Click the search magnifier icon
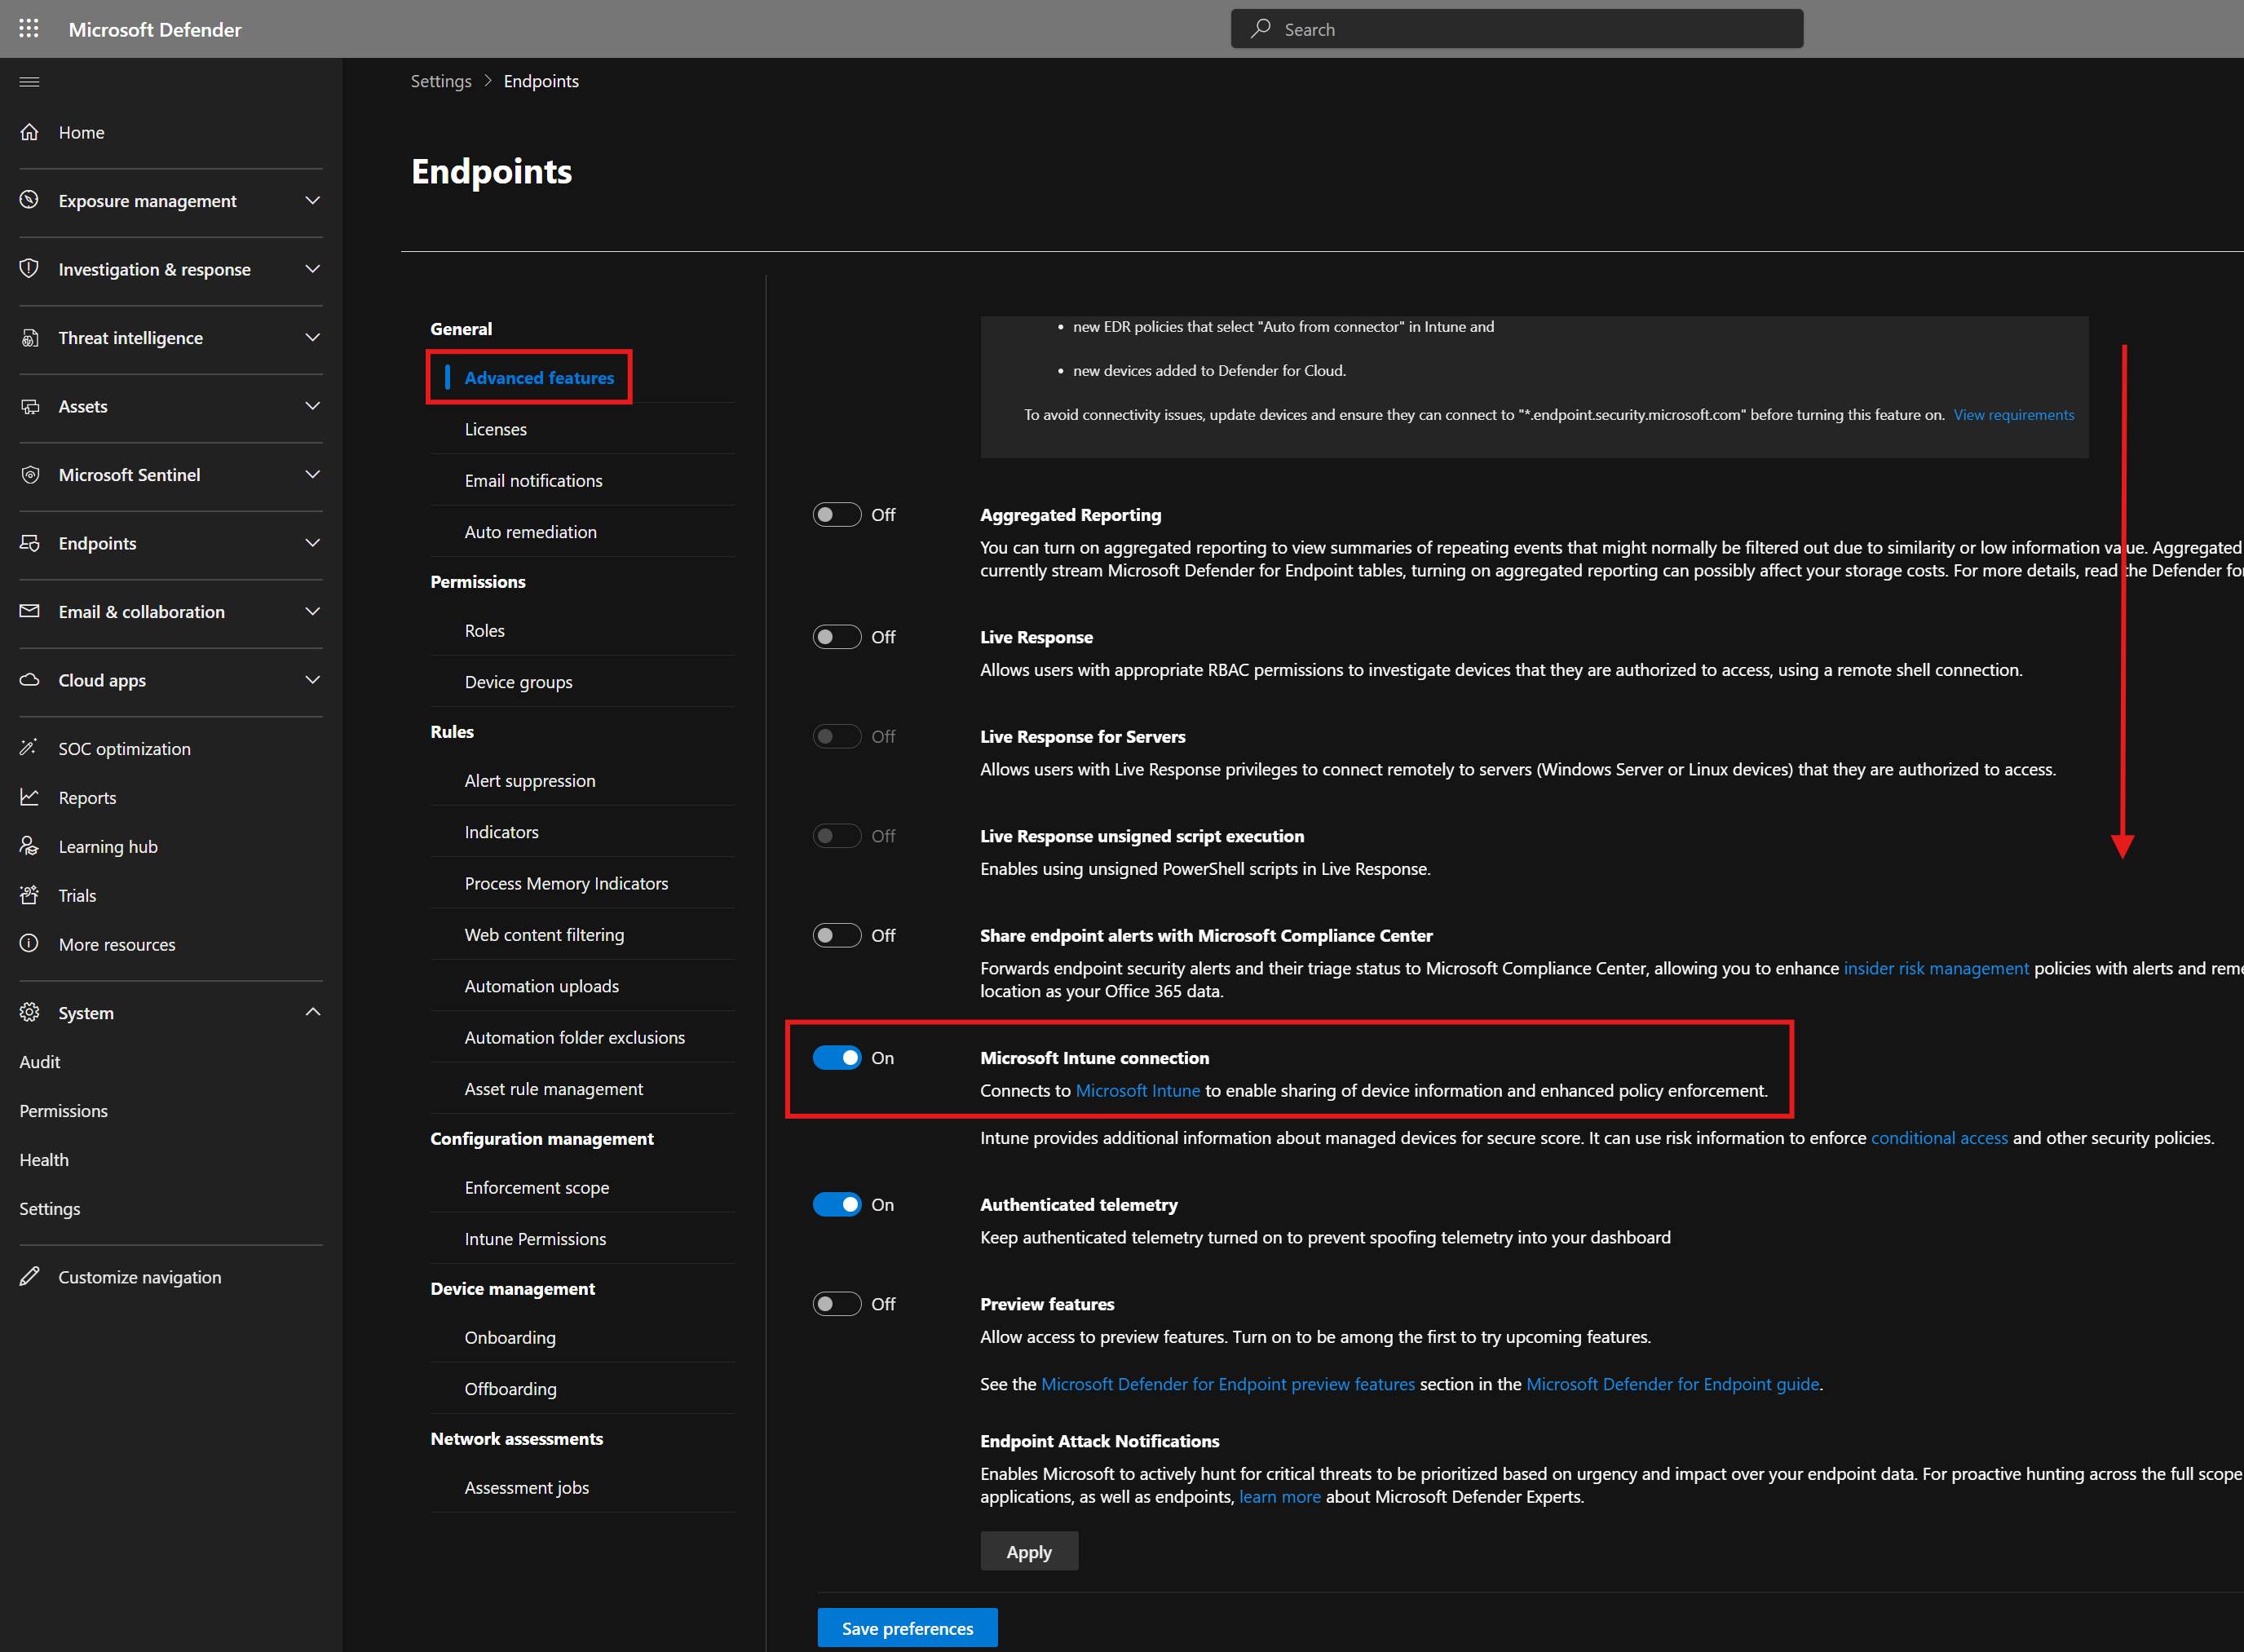Viewport: 2244px width, 1652px height. [x=1261, y=29]
